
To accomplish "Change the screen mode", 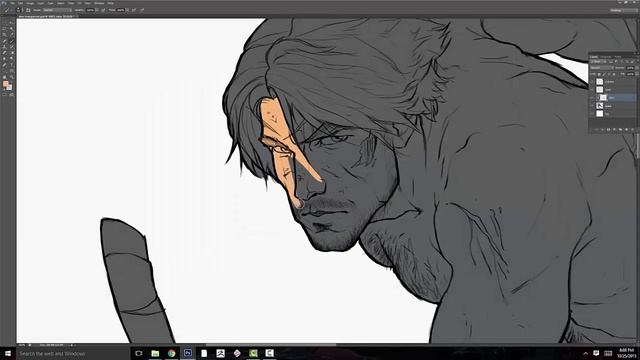I will click(x=11, y=94).
